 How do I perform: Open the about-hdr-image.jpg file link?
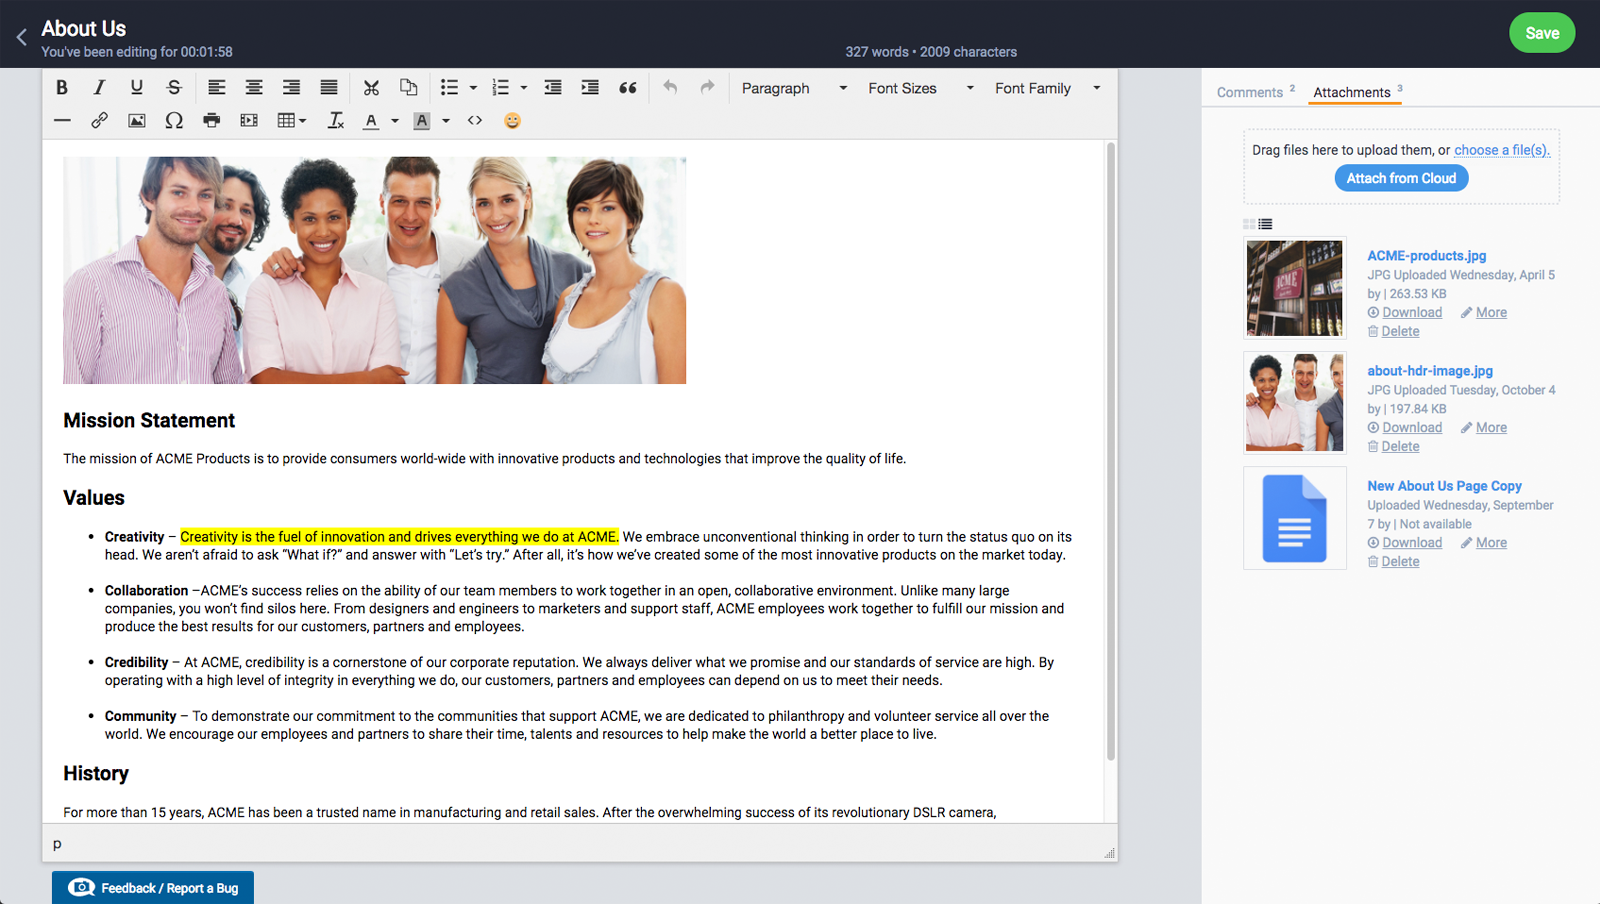click(x=1430, y=371)
